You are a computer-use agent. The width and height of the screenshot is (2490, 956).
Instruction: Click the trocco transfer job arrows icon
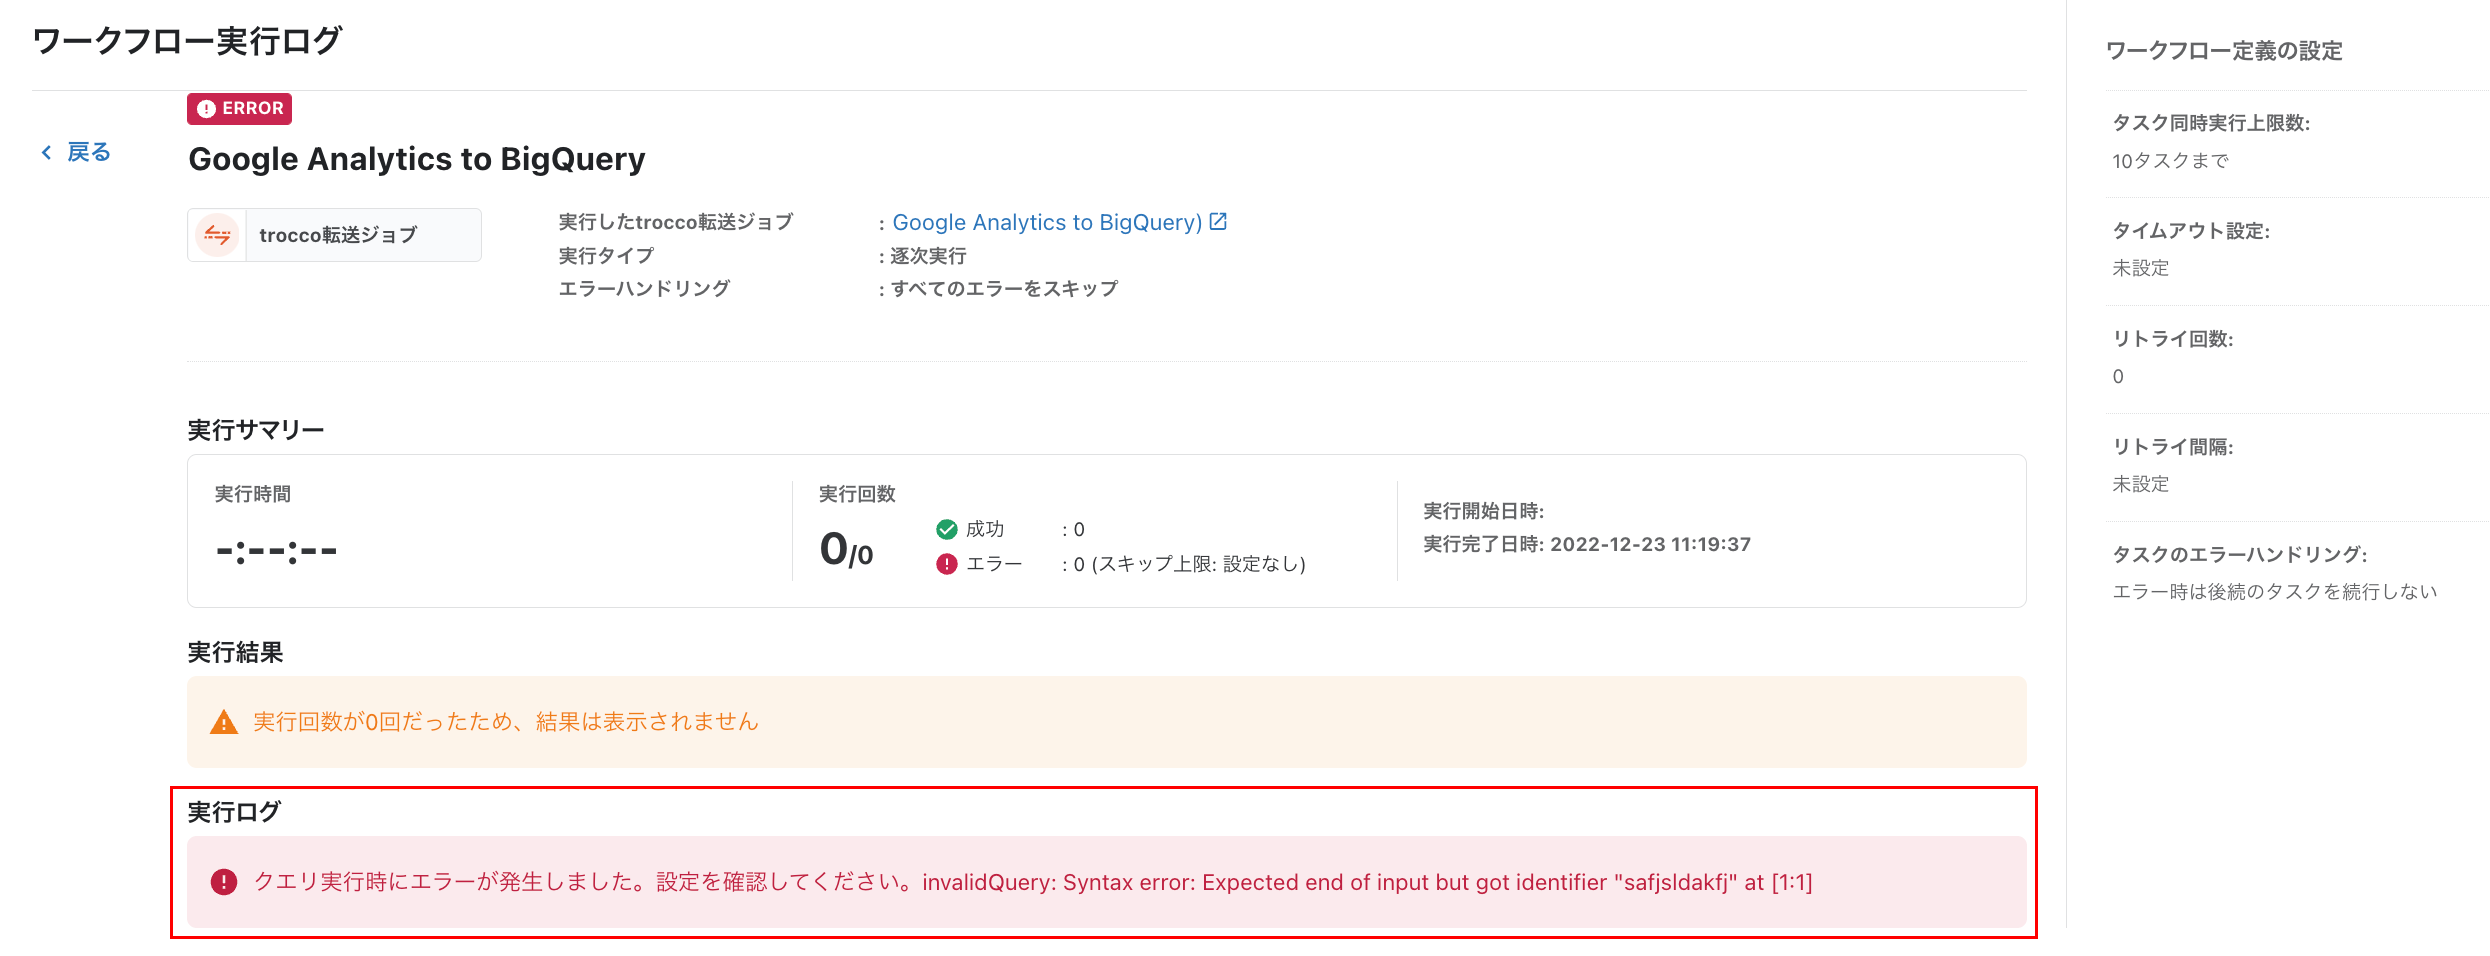[217, 235]
